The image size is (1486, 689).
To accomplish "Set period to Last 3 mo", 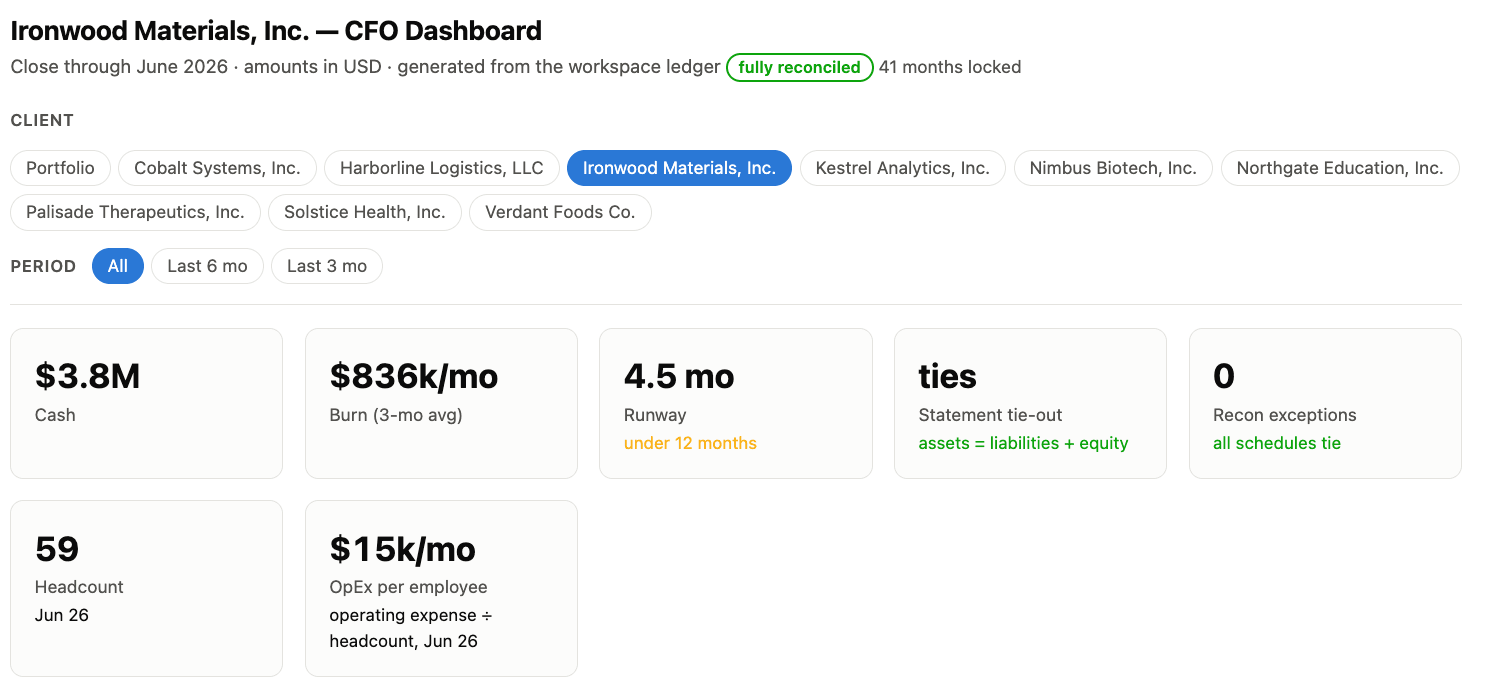I will (x=327, y=266).
